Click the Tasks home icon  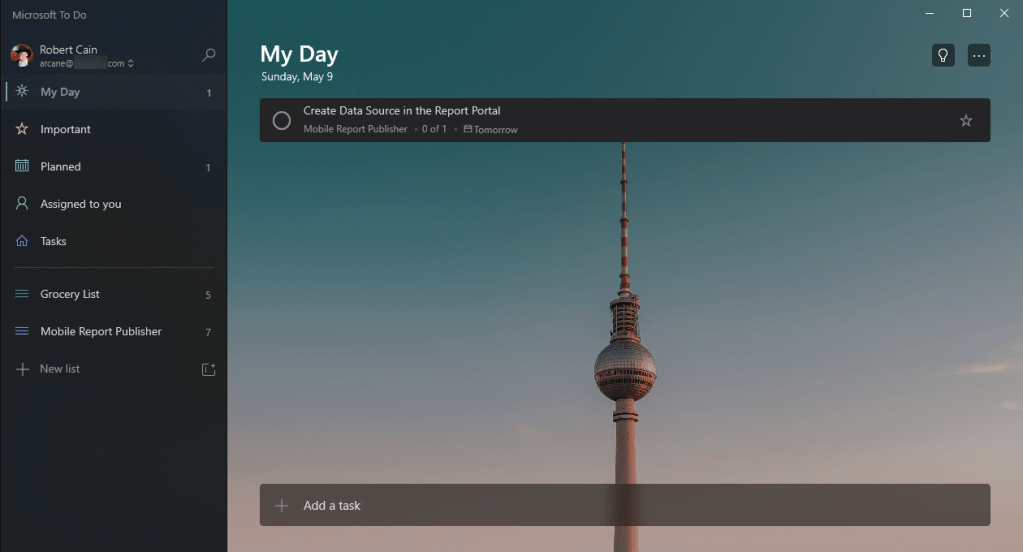pyautogui.click(x=22, y=241)
